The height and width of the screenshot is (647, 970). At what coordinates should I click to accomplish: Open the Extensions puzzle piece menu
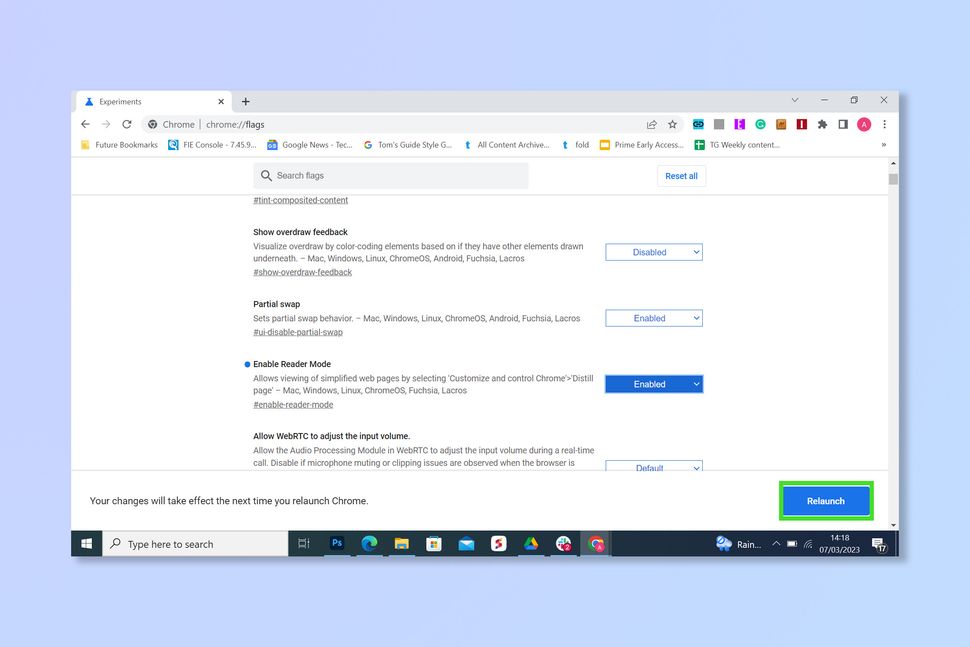click(821, 124)
